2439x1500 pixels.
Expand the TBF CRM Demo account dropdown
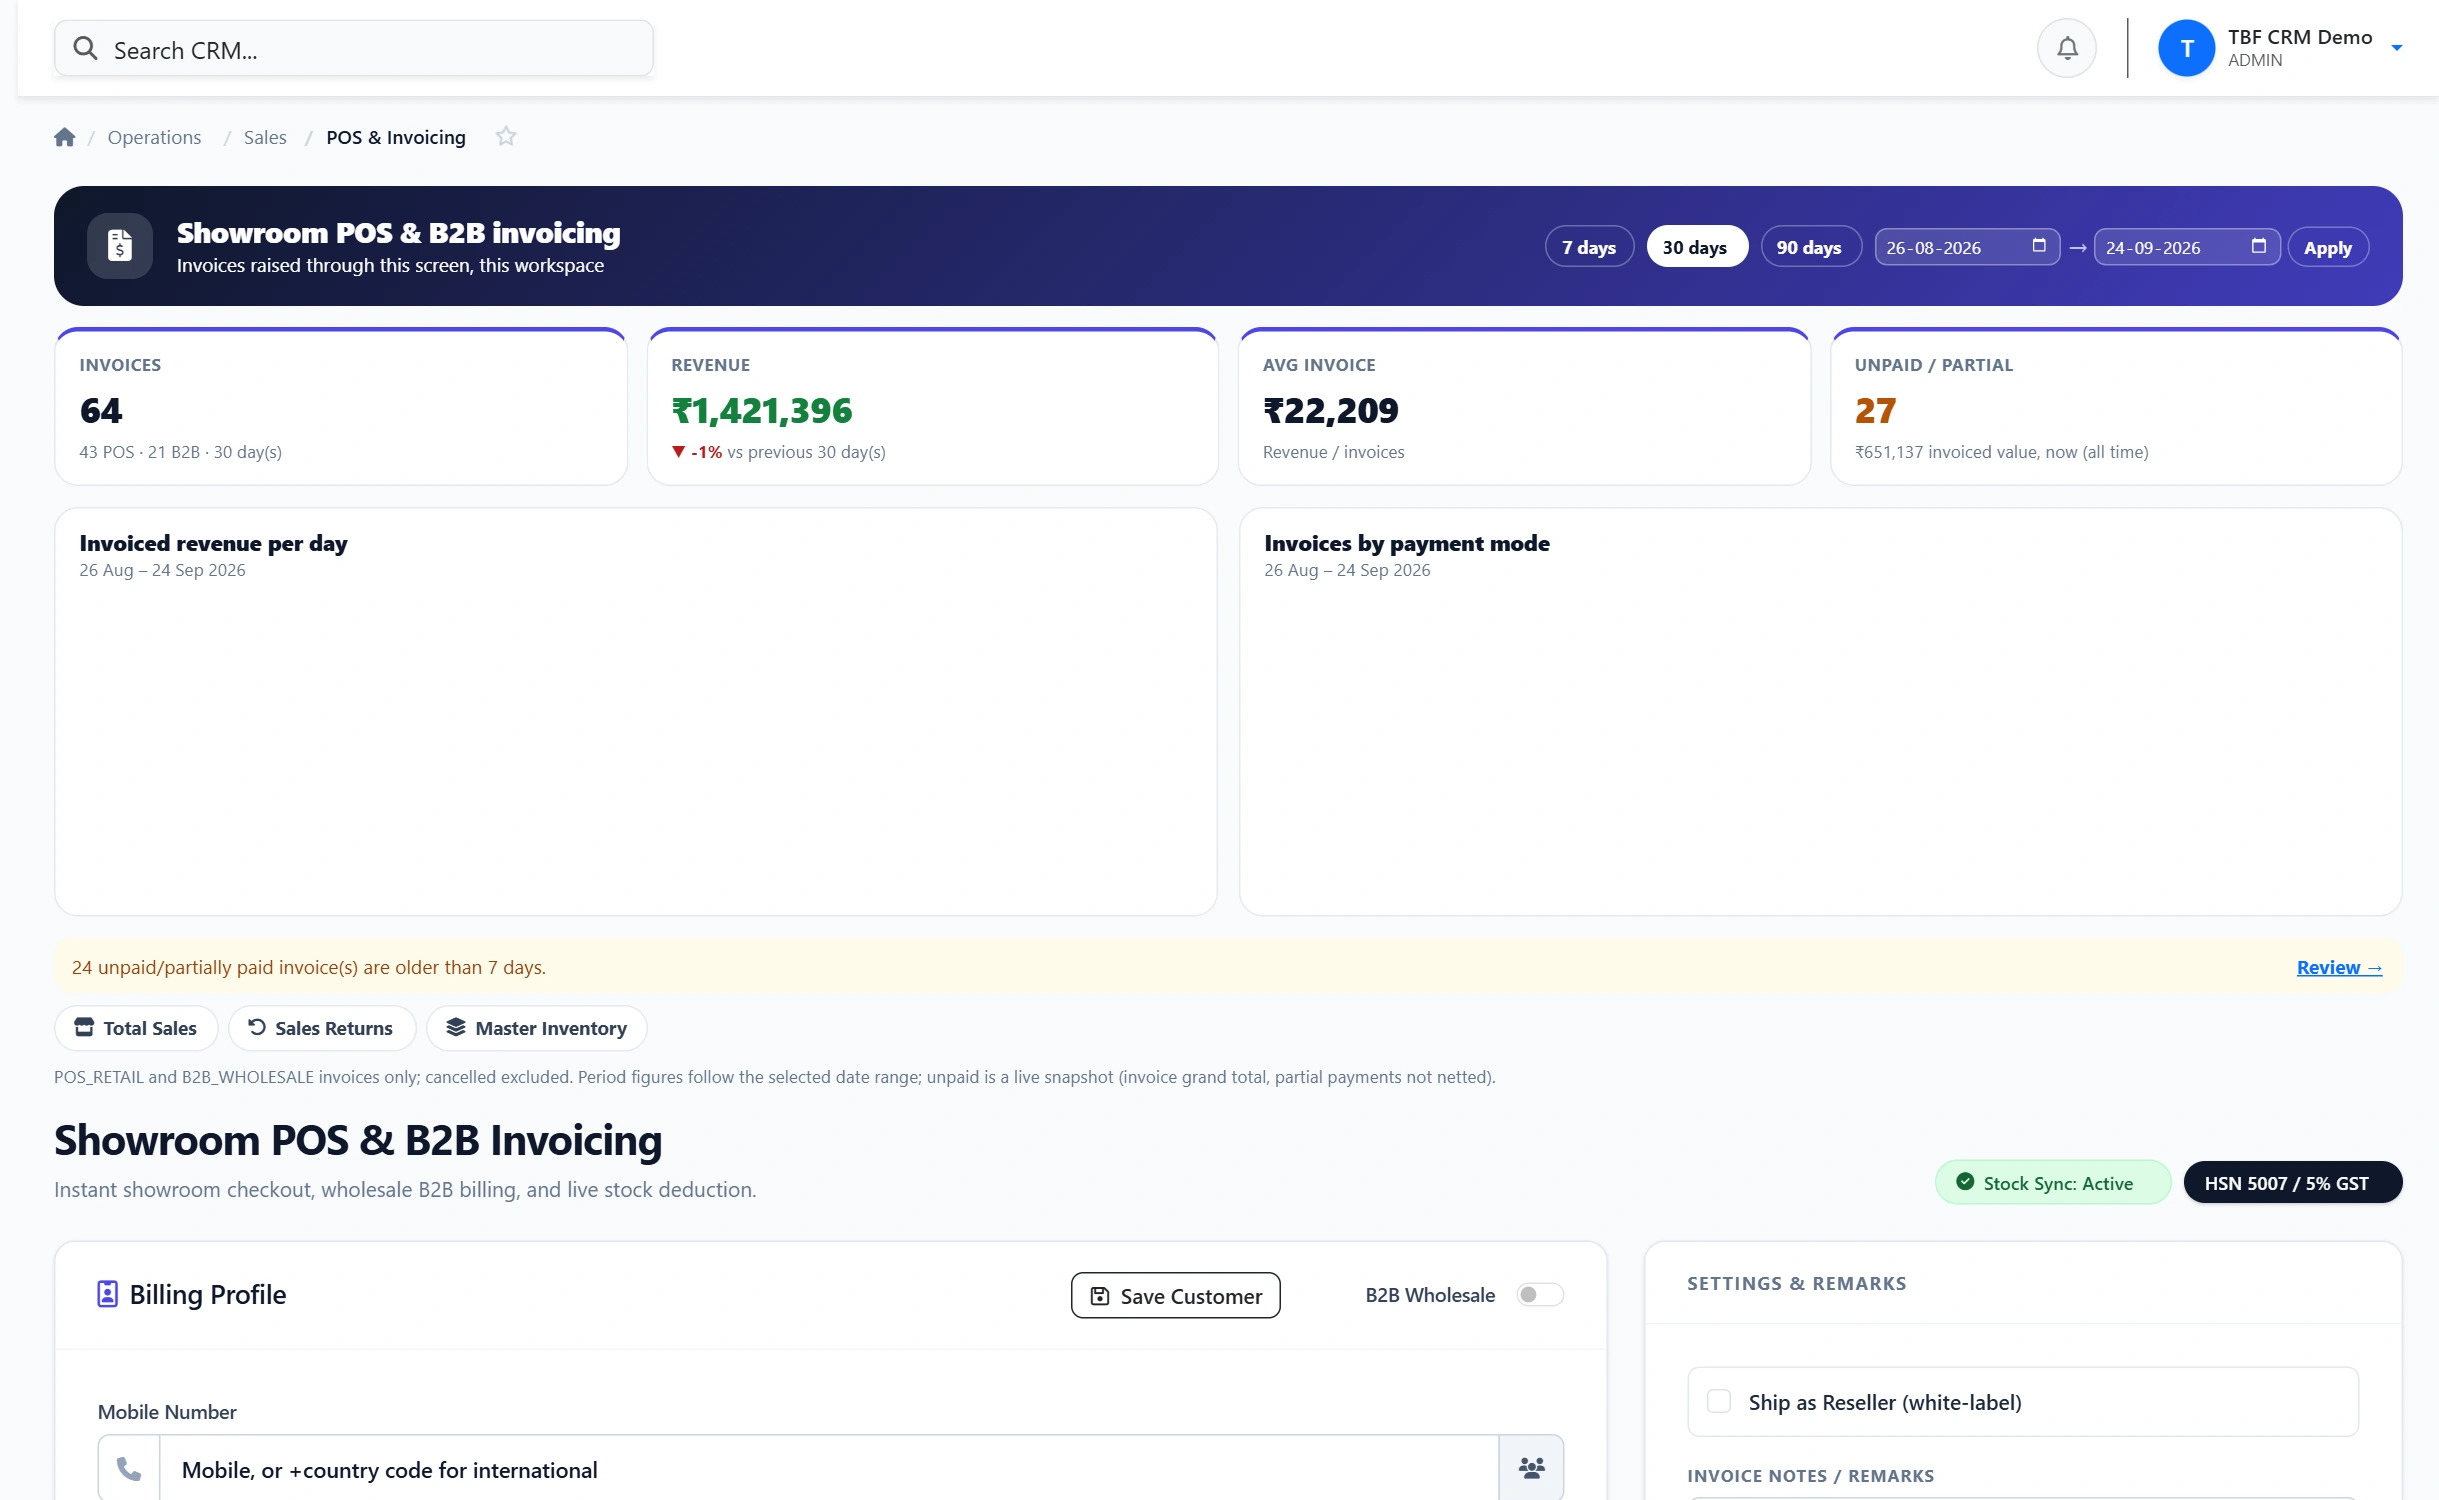(2396, 48)
